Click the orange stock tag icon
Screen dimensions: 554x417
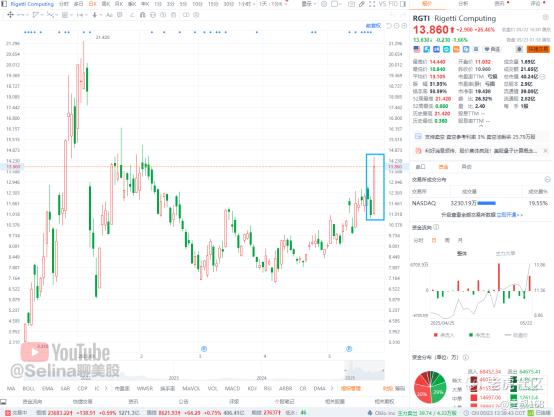point(456,49)
